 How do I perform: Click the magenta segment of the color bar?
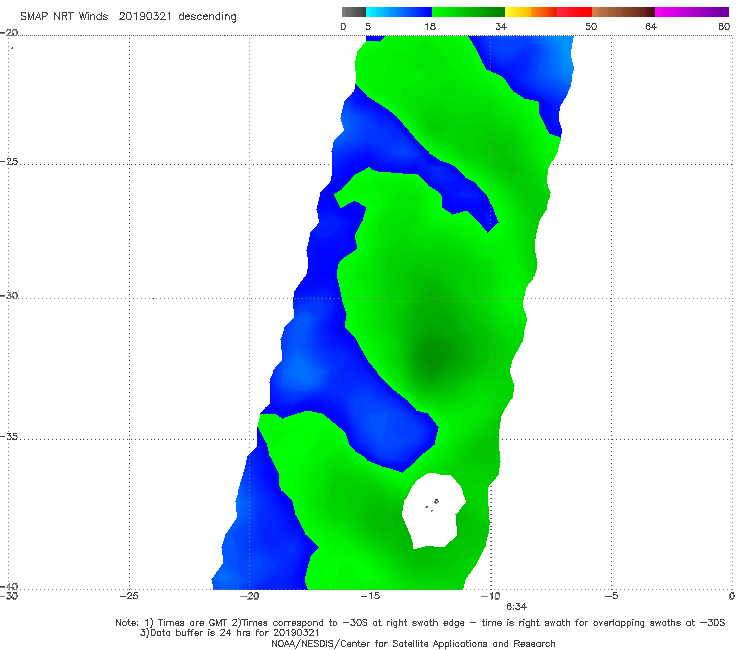(692, 12)
